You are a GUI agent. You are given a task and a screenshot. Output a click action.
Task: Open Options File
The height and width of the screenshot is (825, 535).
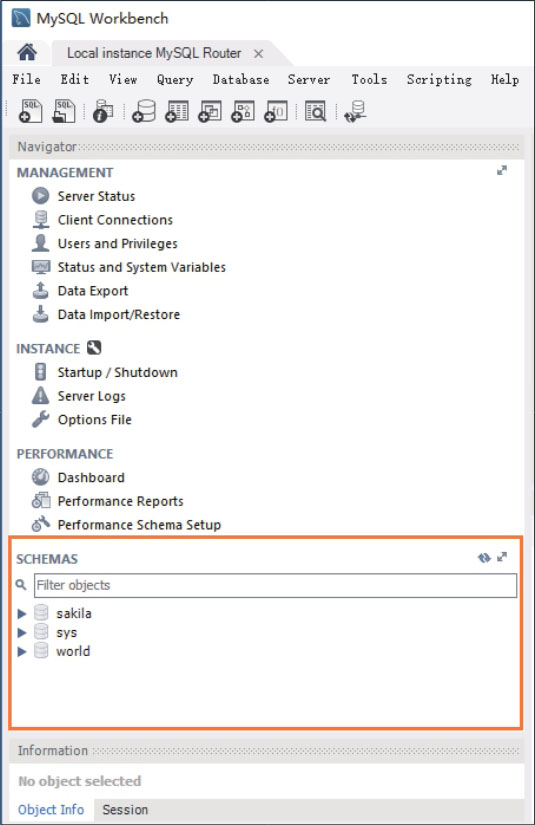95,420
